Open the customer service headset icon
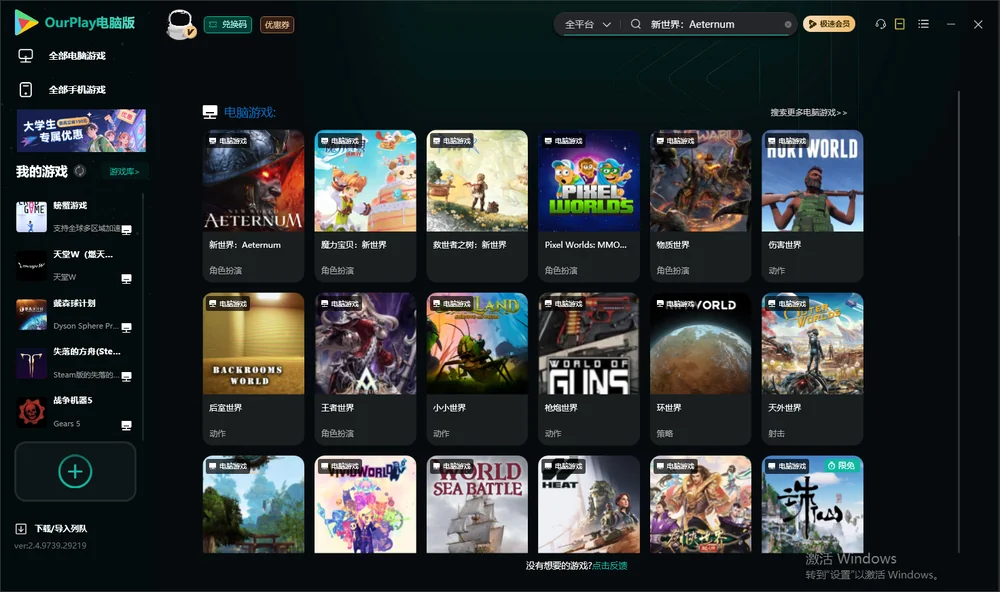Image resolution: width=1000 pixels, height=592 pixels. pyautogui.click(x=881, y=24)
